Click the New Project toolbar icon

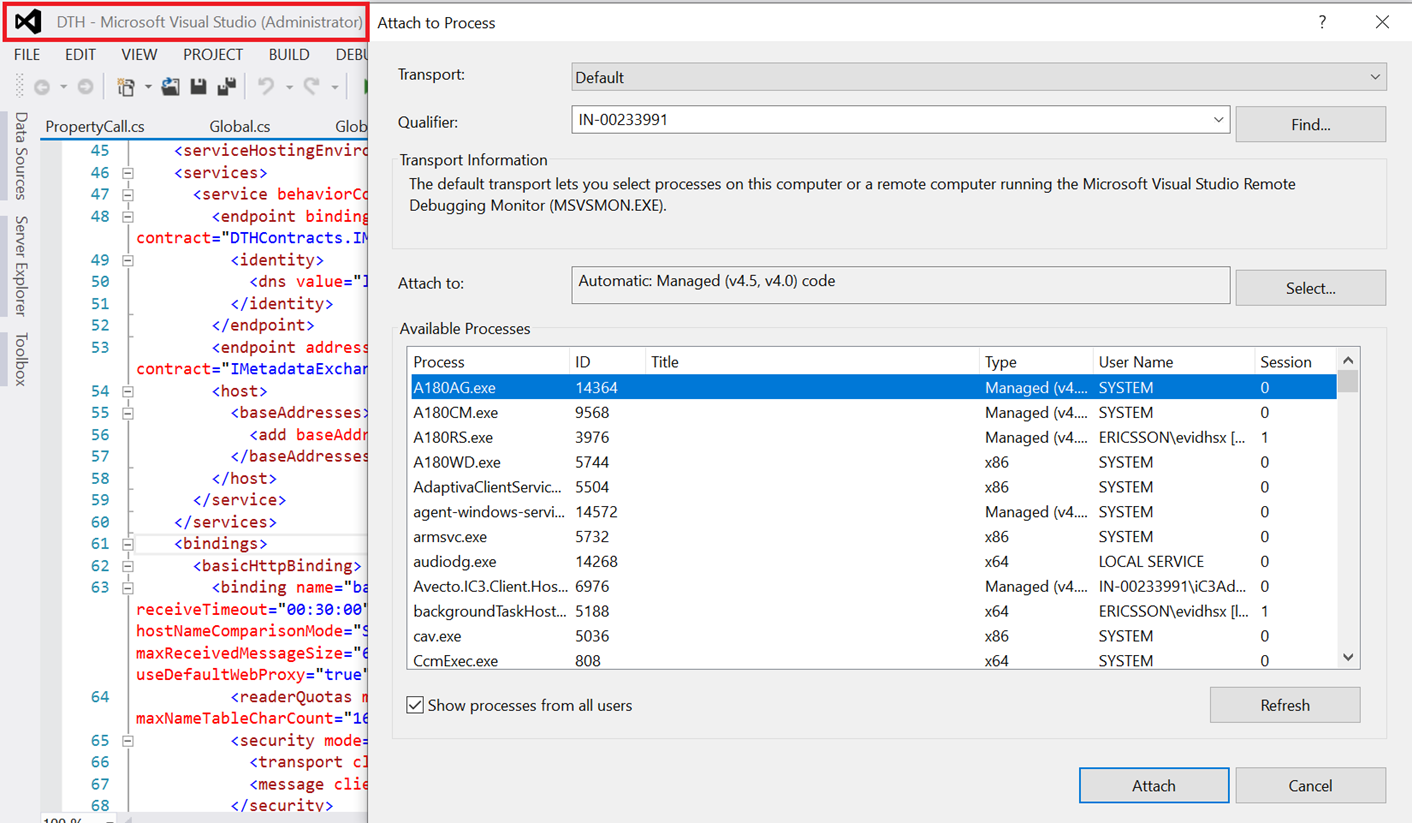click(x=126, y=88)
